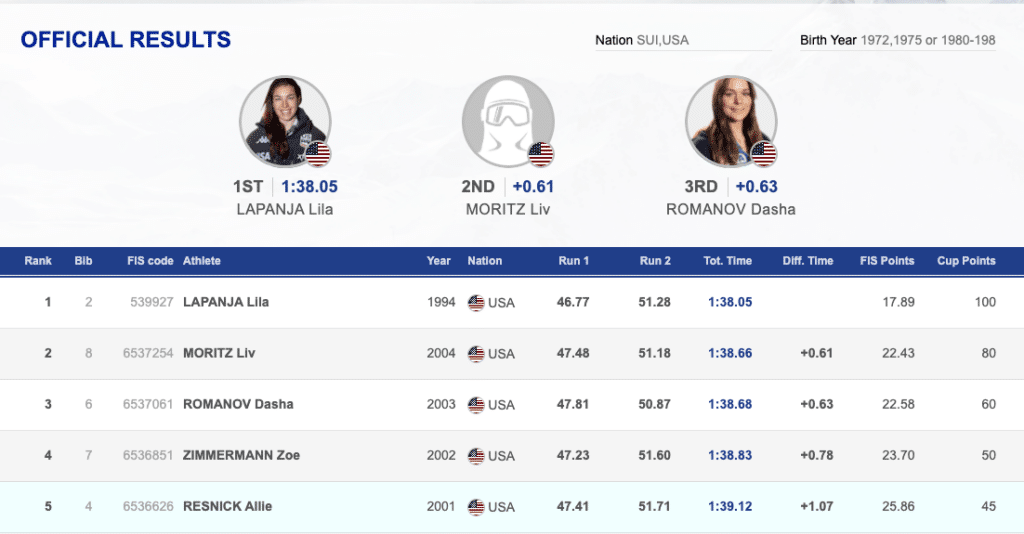The height and width of the screenshot is (534, 1024).
Task: Sort by Tot. Time column header
Action: [727, 261]
